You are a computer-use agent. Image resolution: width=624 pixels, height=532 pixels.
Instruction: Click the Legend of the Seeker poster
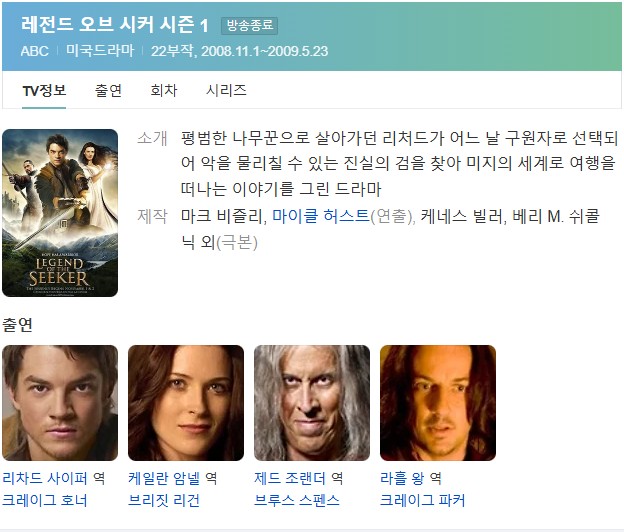[x=60, y=213]
